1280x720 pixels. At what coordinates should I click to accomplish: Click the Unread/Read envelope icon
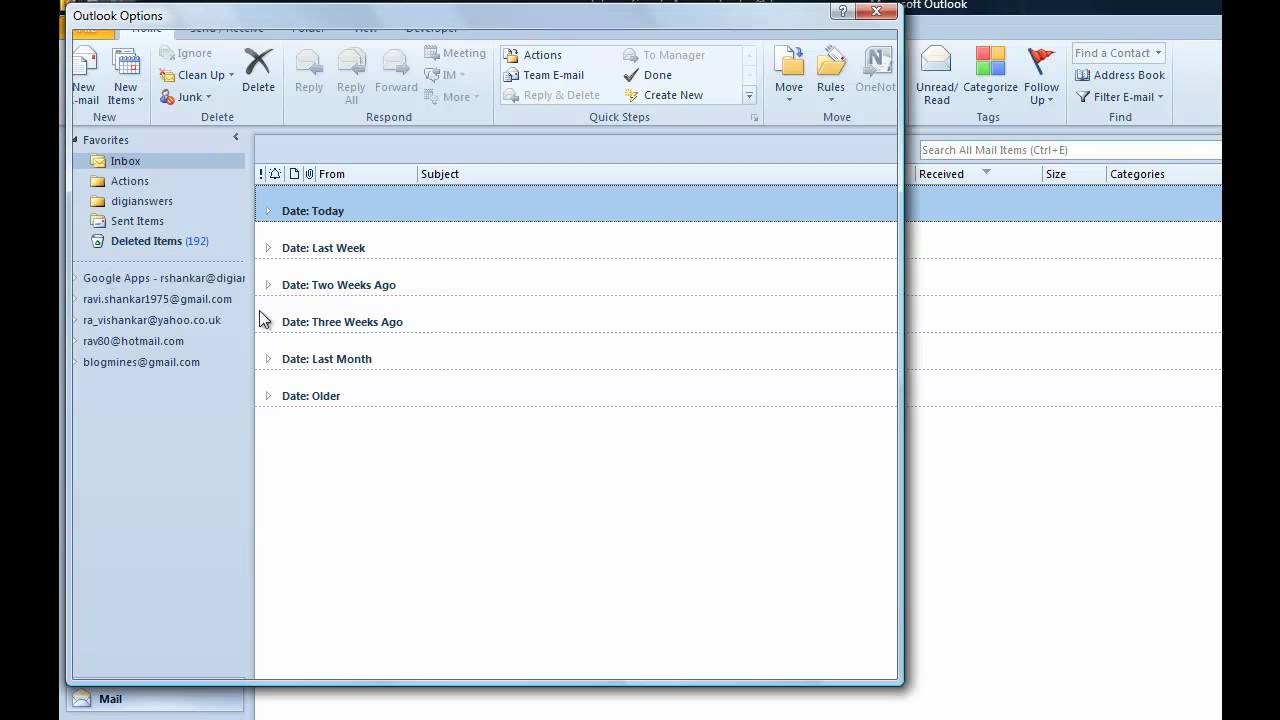[936, 60]
